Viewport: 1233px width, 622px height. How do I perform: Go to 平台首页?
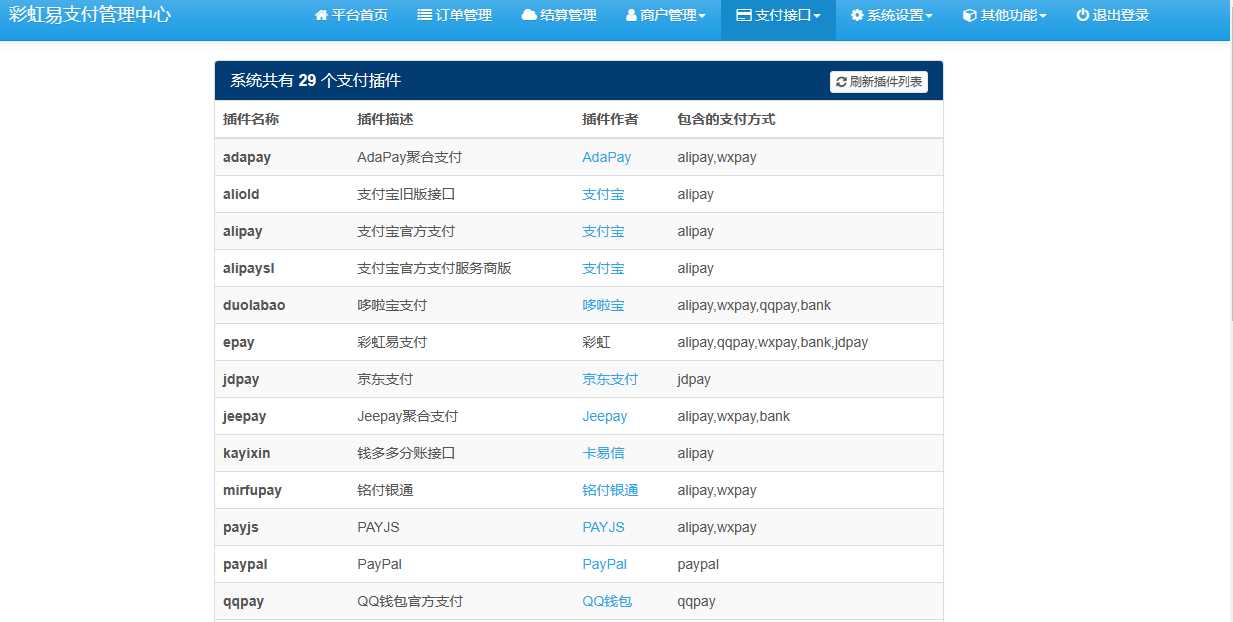(x=352, y=15)
